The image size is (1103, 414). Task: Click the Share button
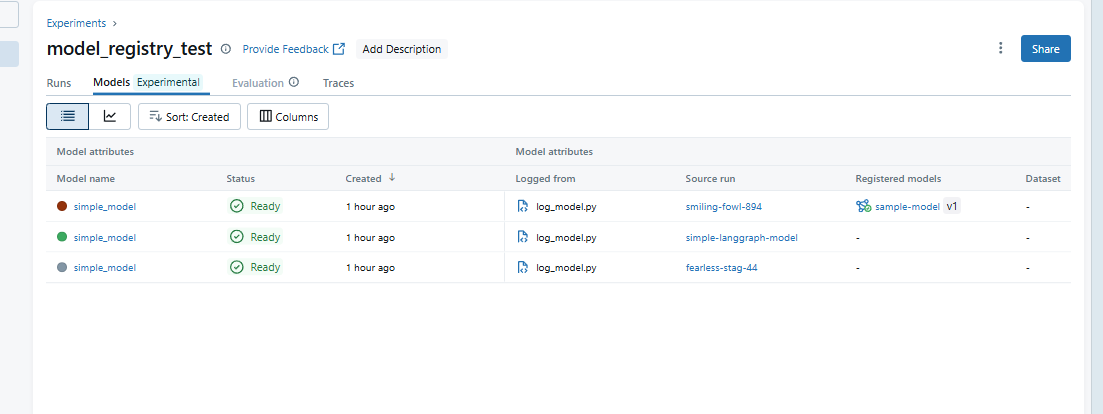[1045, 48]
